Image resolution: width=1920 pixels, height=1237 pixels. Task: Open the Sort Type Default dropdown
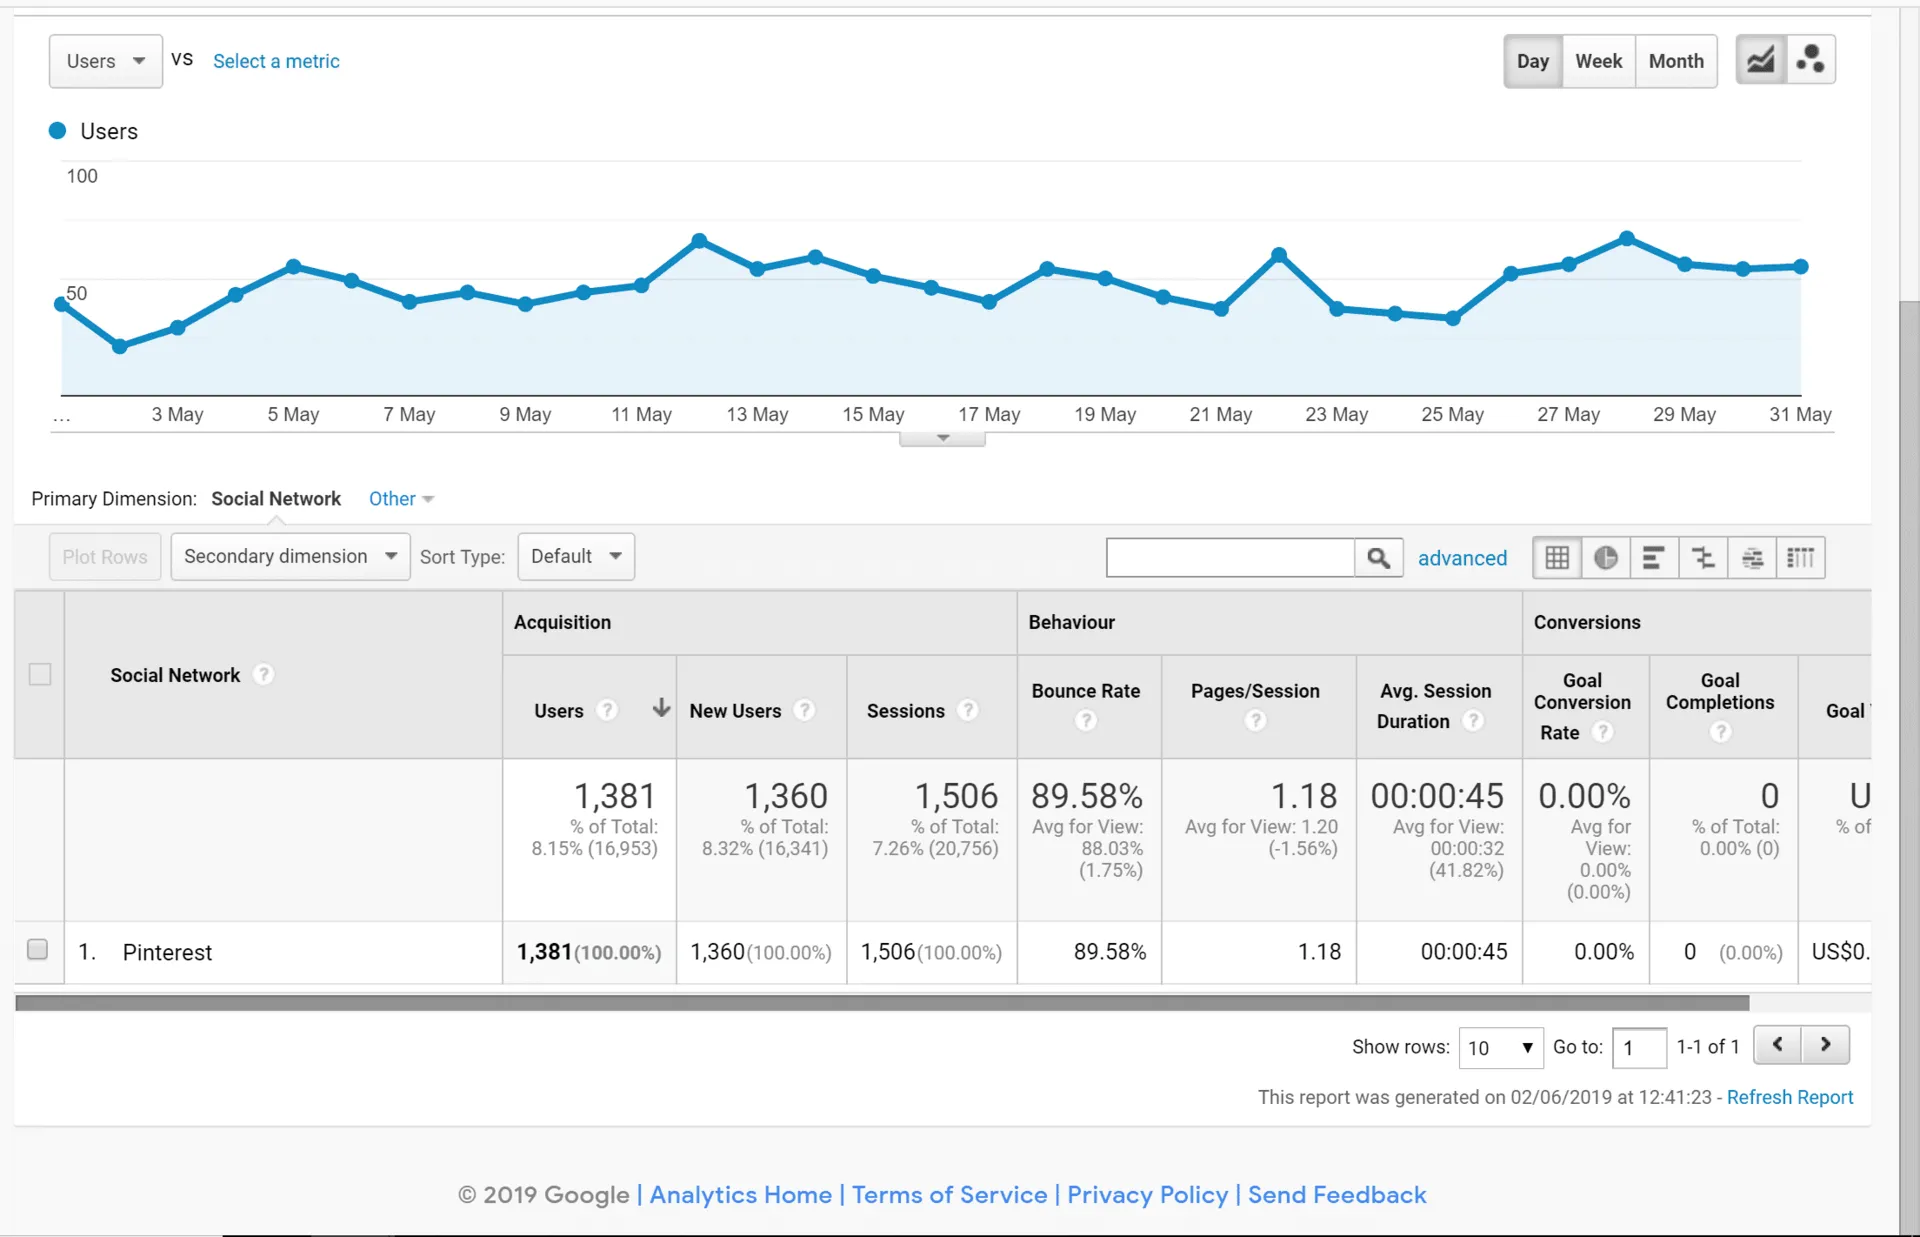point(576,556)
